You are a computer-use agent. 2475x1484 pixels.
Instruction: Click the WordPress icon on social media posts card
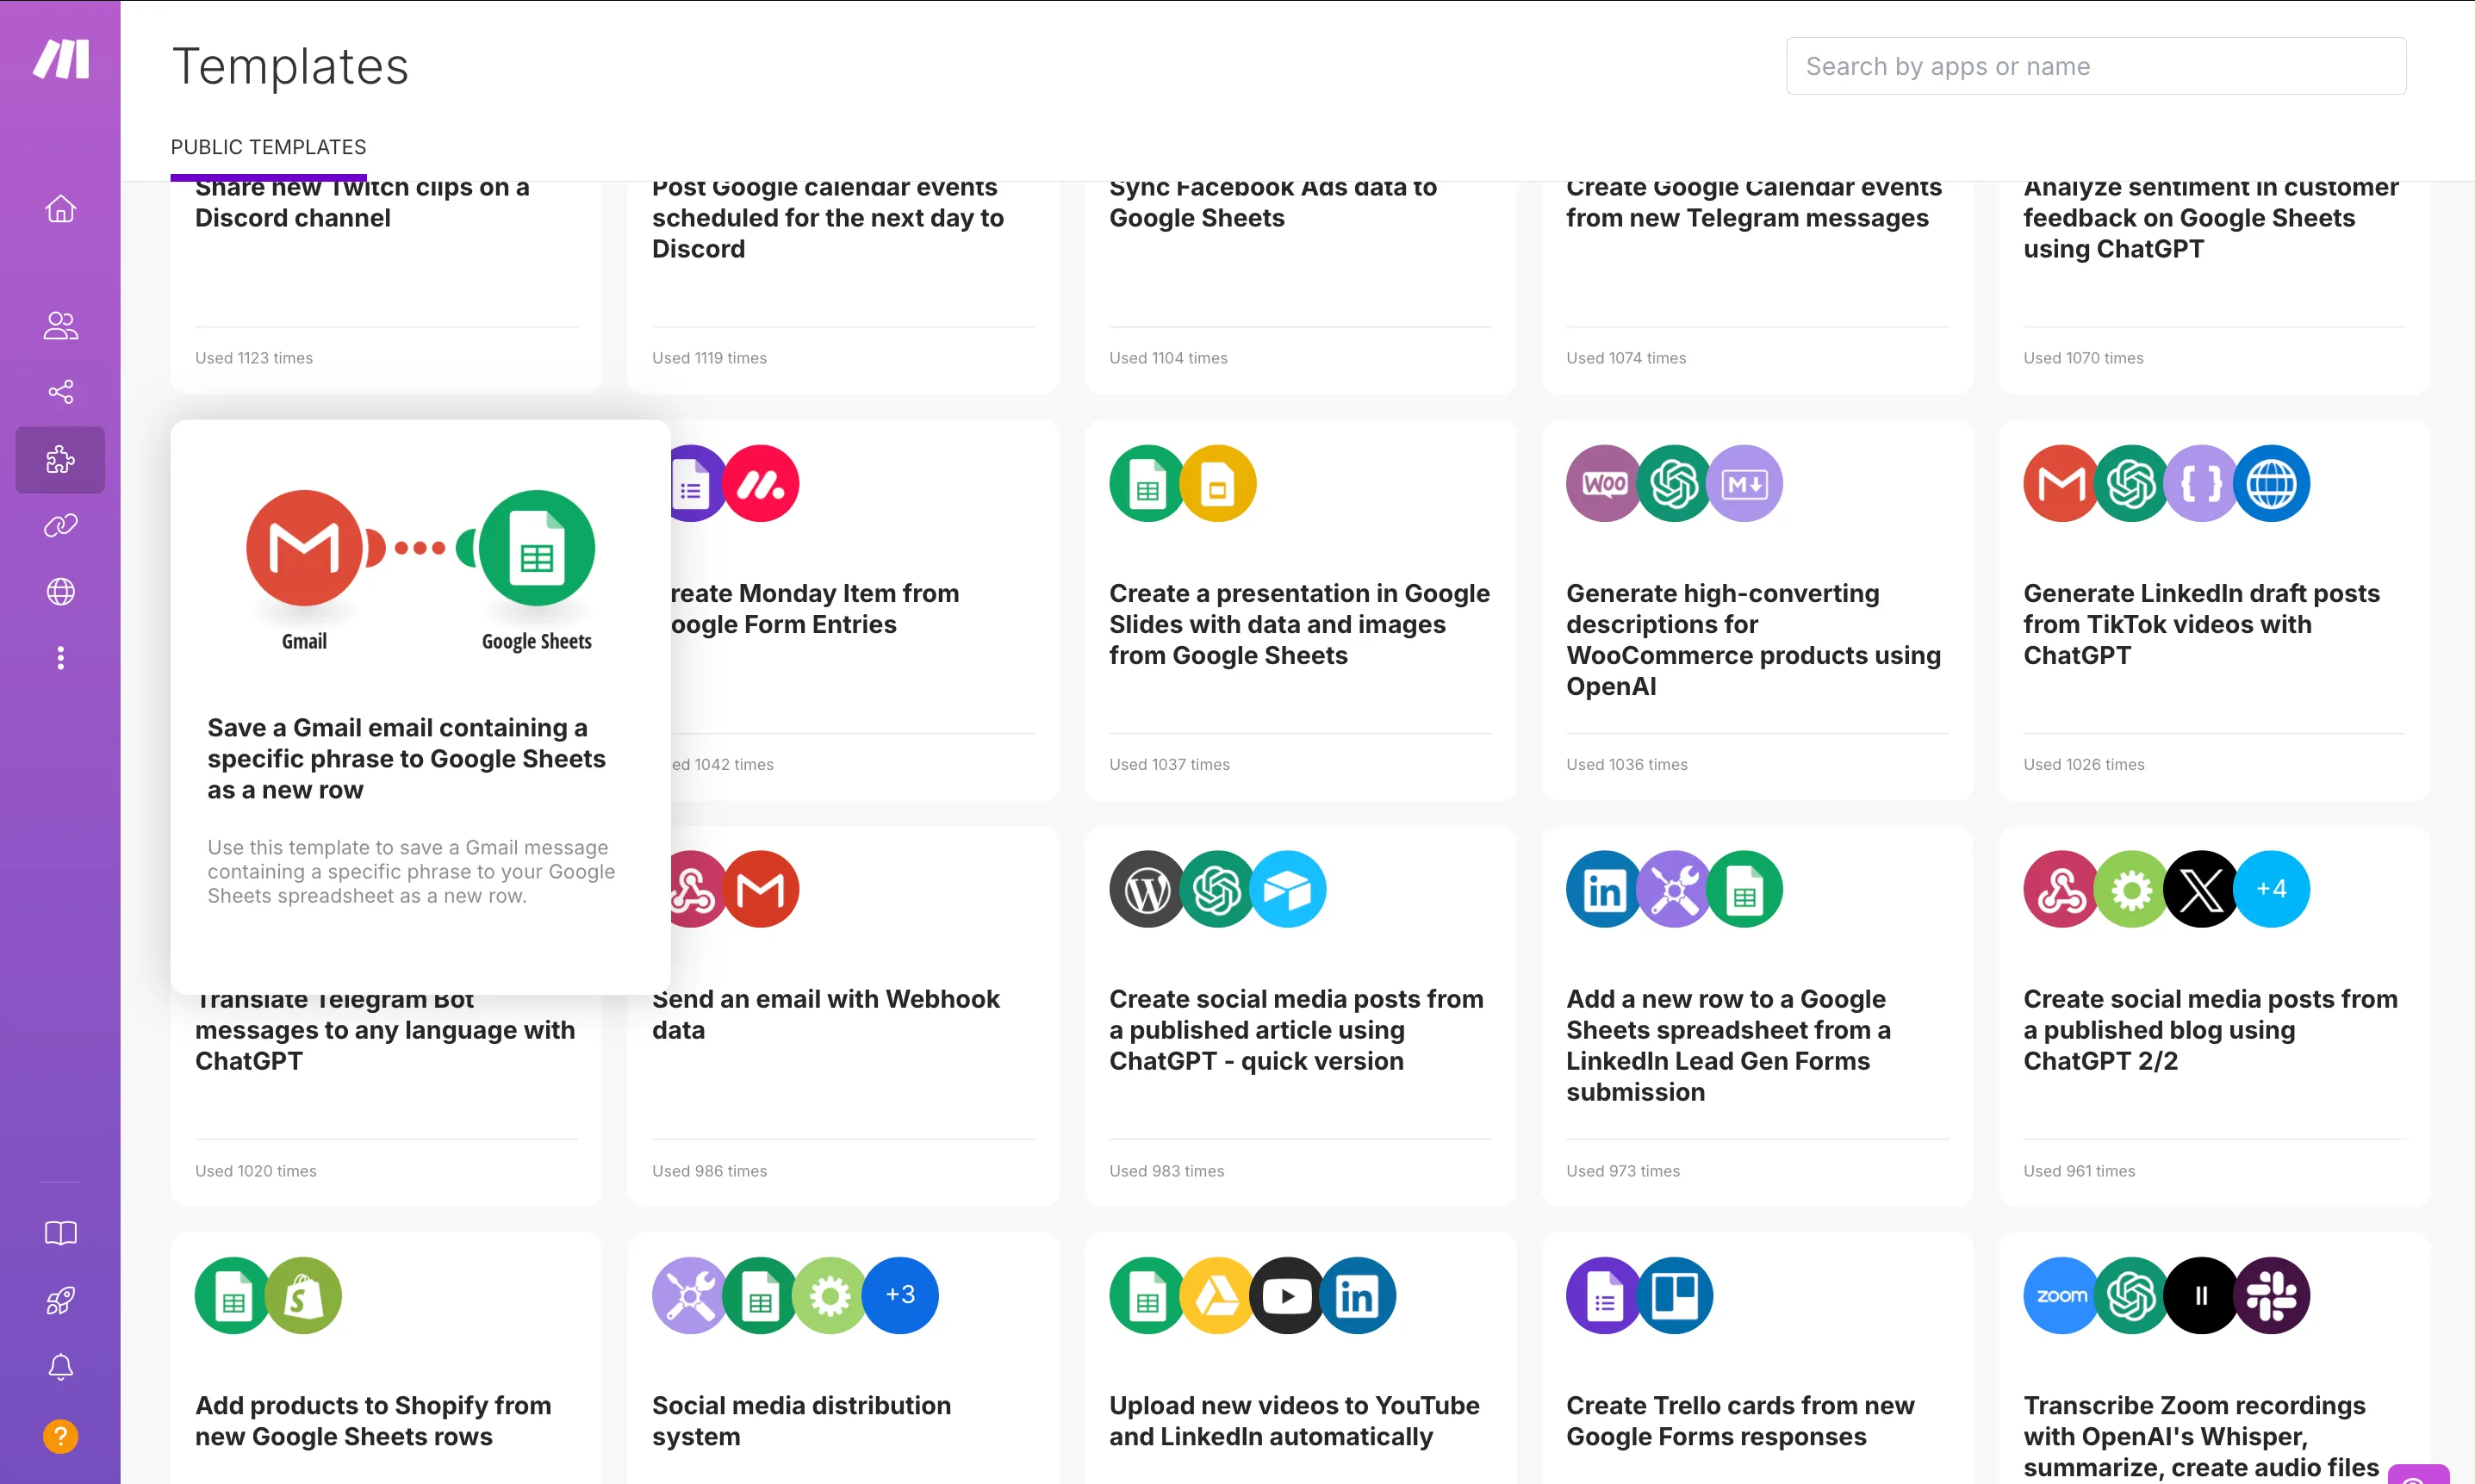click(x=1147, y=889)
